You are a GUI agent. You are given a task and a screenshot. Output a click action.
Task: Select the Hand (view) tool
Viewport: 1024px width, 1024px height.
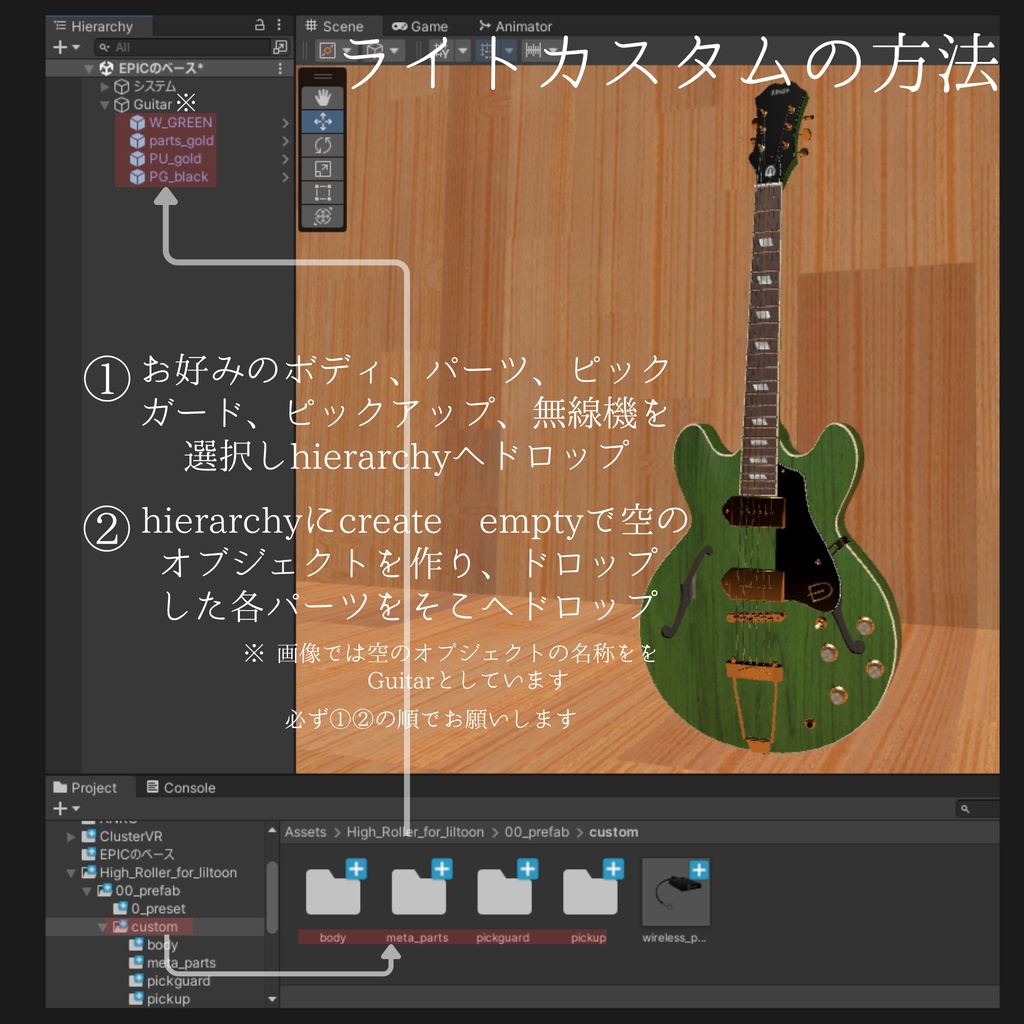click(x=323, y=98)
